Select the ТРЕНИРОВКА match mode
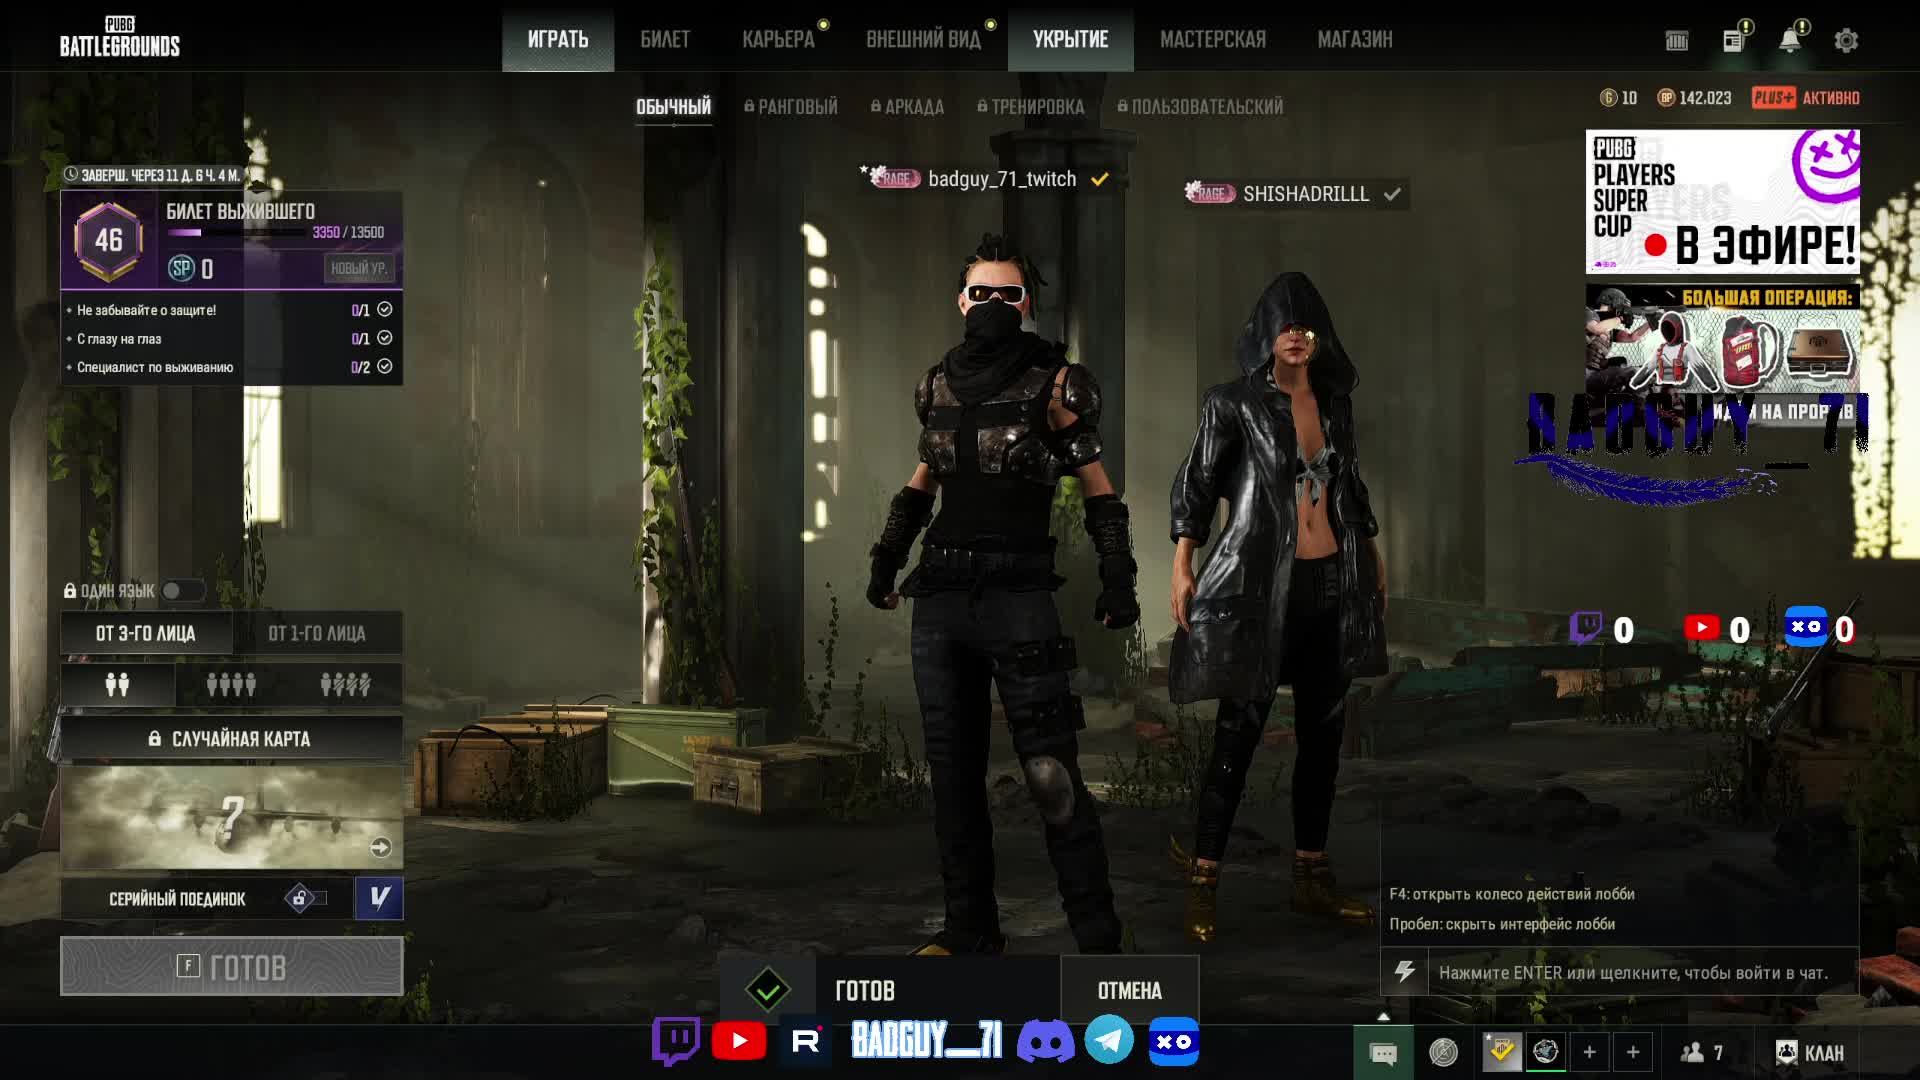The width and height of the screenshot is (1920, 1080). click(x=1030, y=106)
